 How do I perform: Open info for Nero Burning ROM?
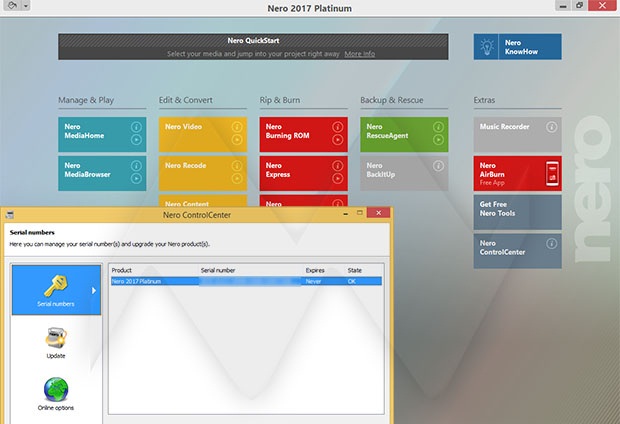pyautogui.click(x=338, y=127)
